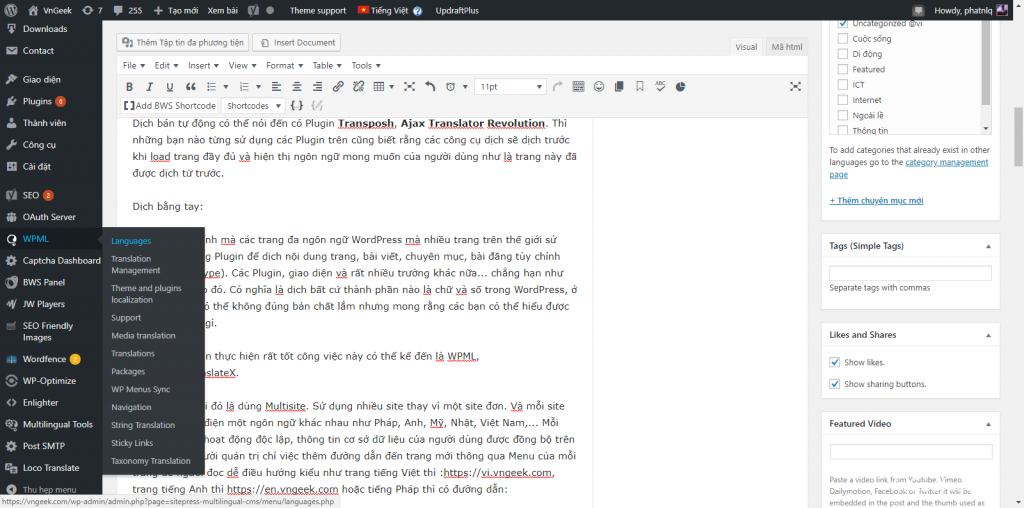
Task: Remove link with the unlink icon
Action: point(358,86)
